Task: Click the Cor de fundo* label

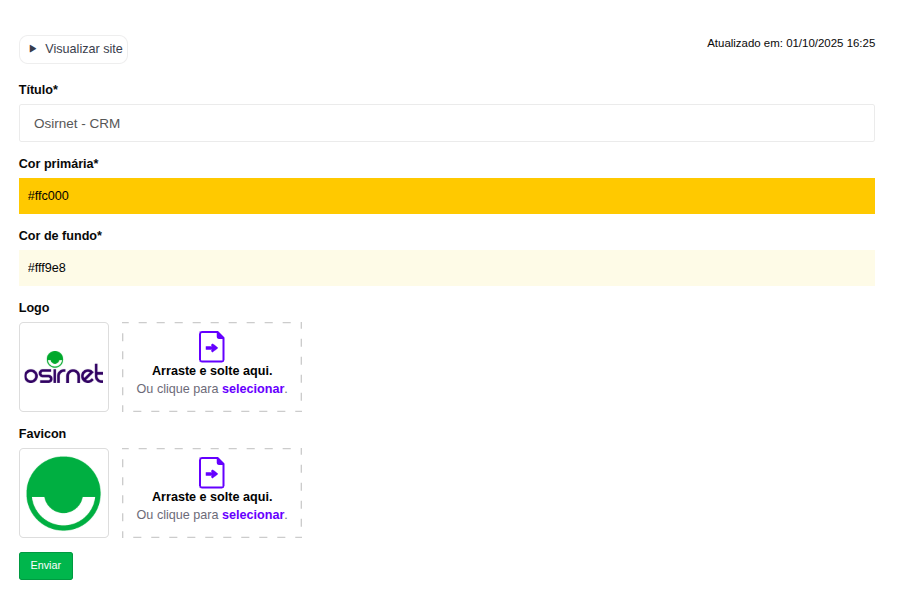Action: [x=61, y=236]
